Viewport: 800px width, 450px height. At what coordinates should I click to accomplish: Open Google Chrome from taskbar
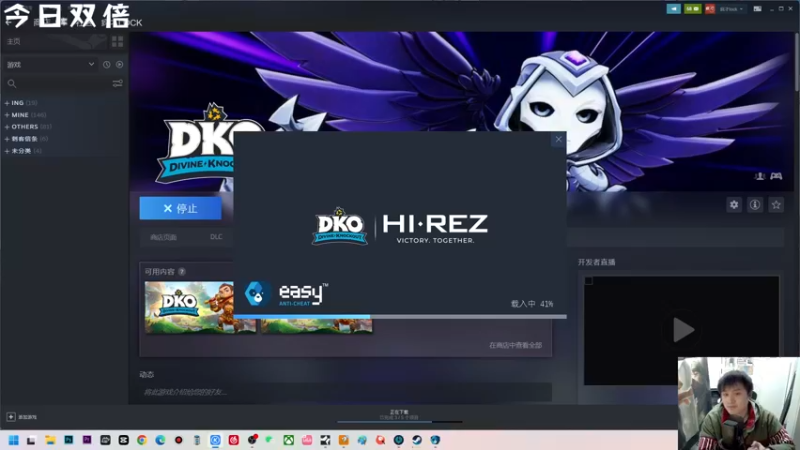coord(142,440)
